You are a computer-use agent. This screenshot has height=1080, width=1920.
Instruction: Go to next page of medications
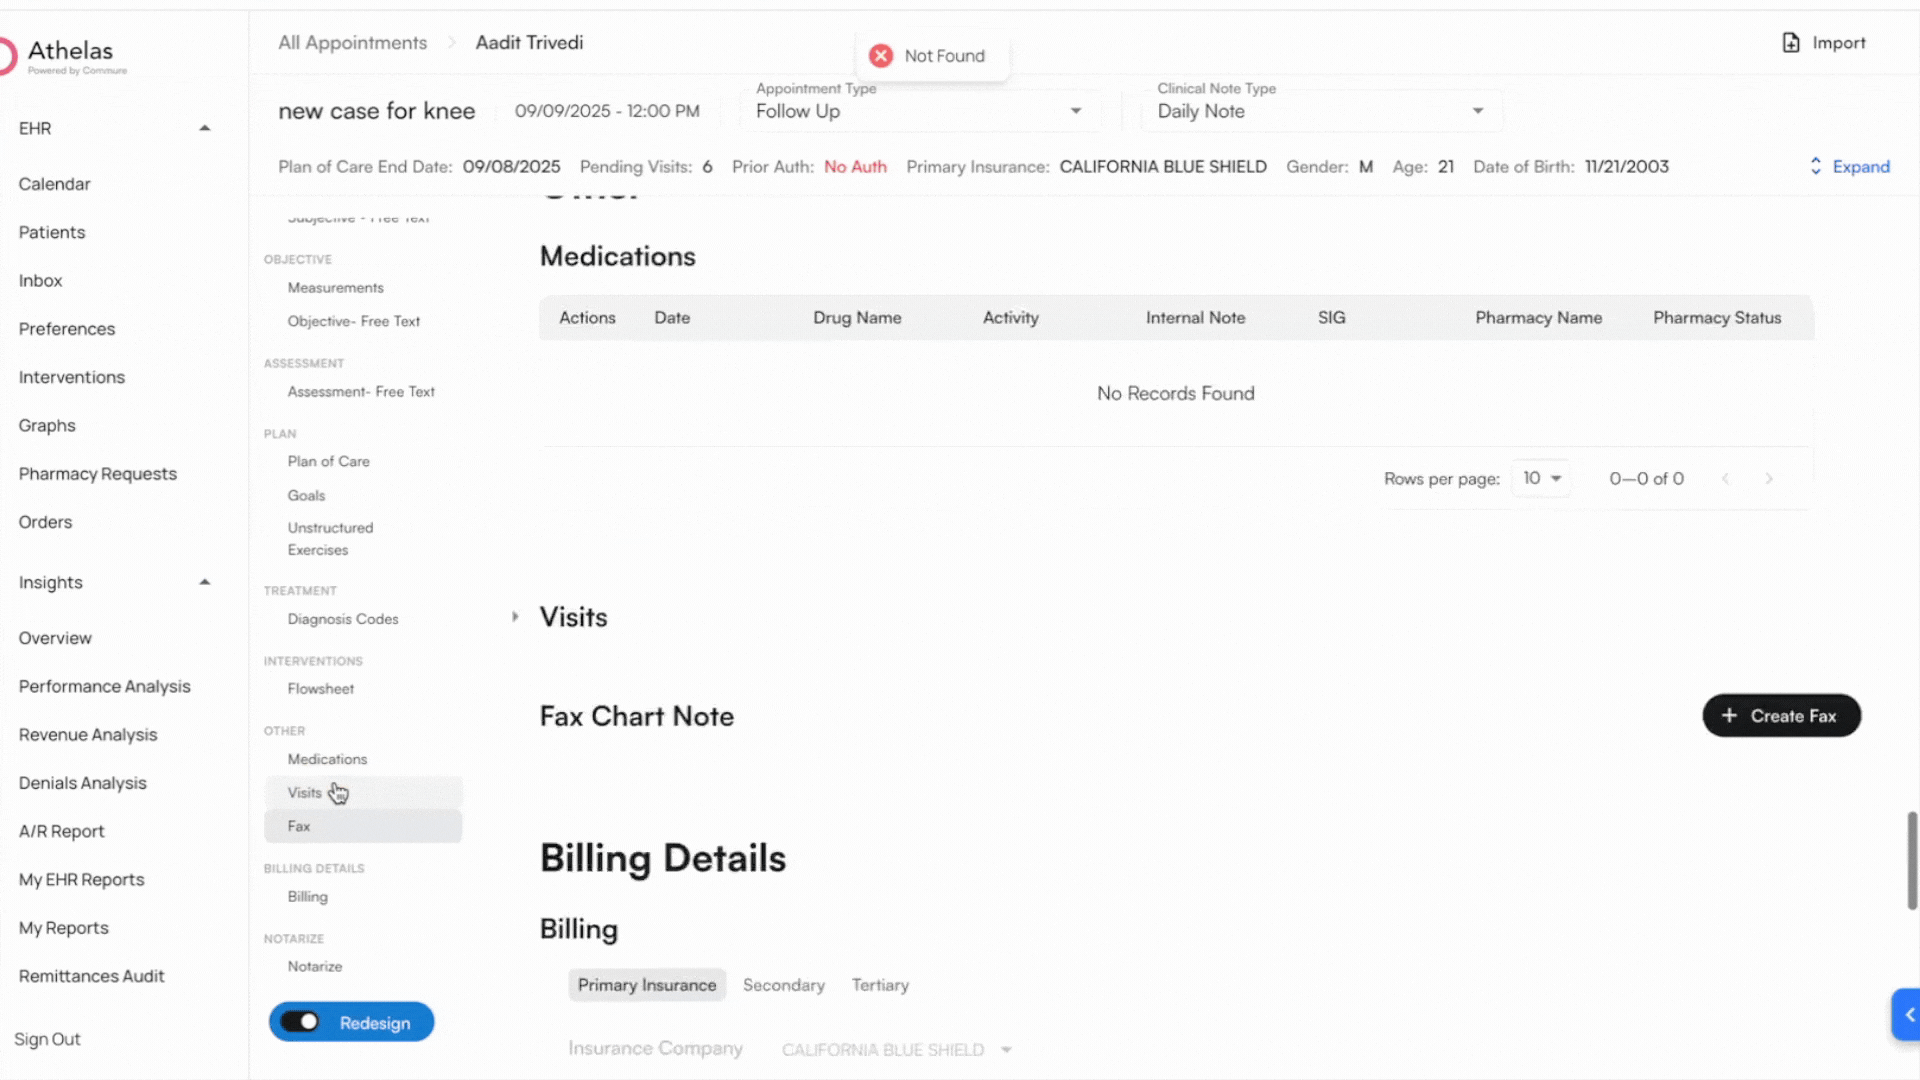coord(1769,479)
